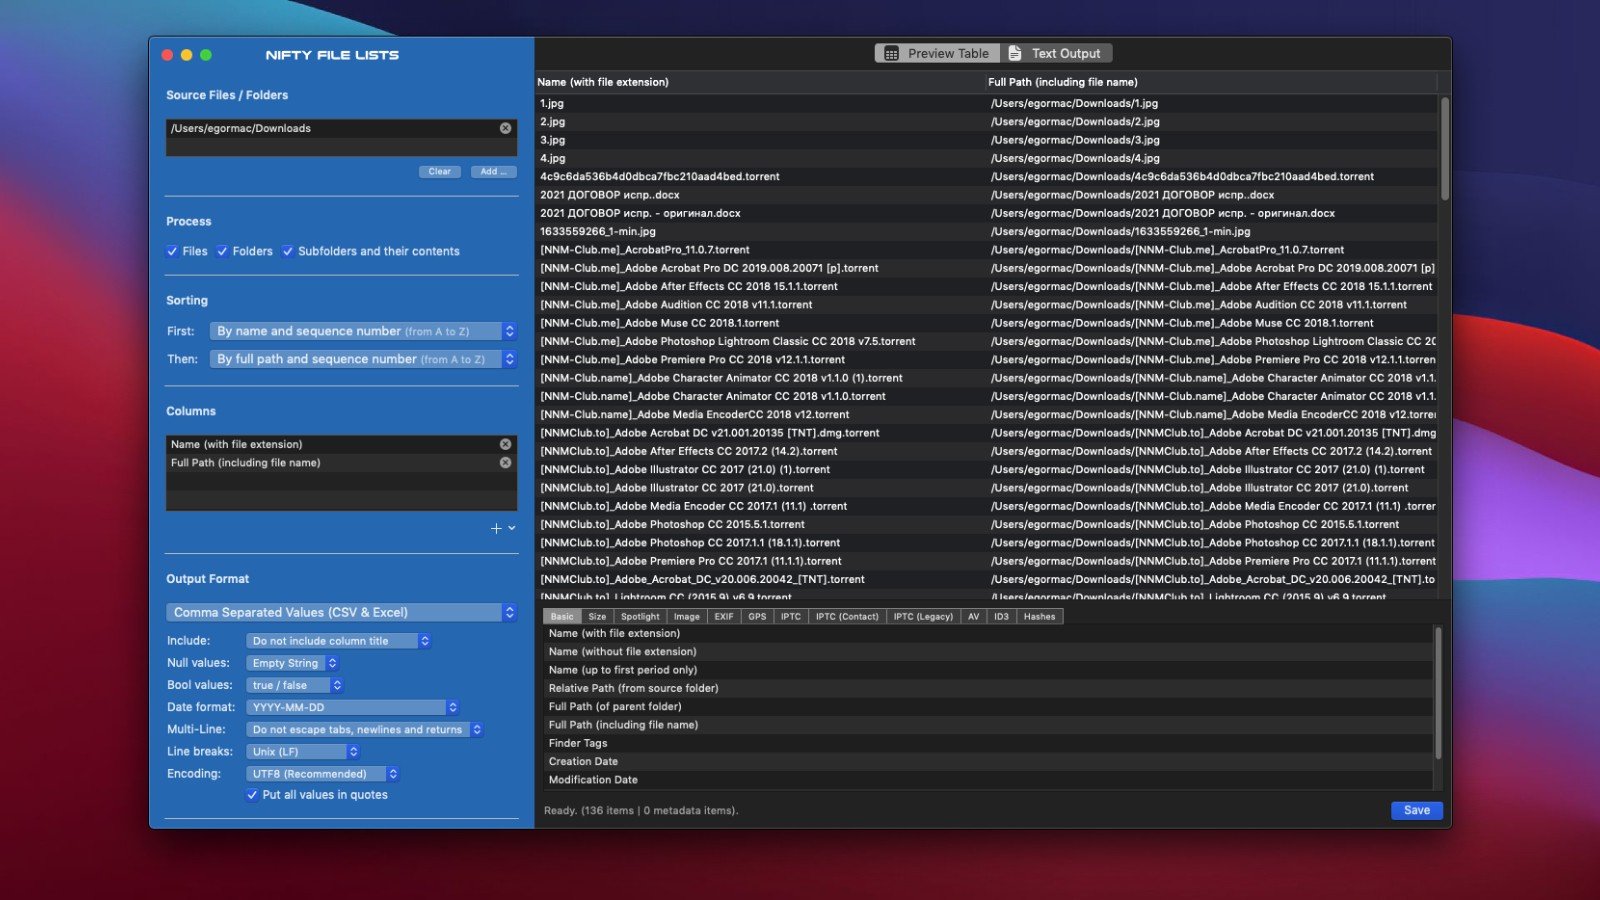Remove the Name (with file extension) column

coord(505,444)
